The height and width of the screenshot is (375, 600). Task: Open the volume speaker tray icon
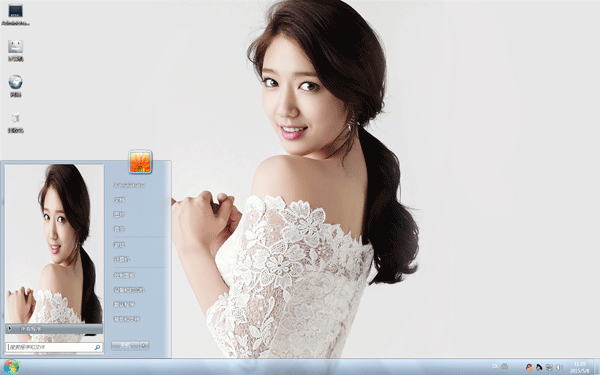point(559,367)
